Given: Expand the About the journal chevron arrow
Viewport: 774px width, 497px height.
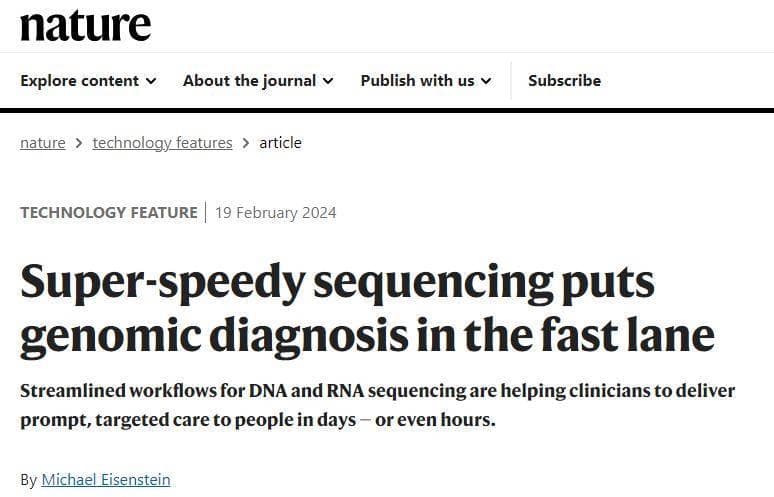Looking at the screenshot, I should 328,81.
